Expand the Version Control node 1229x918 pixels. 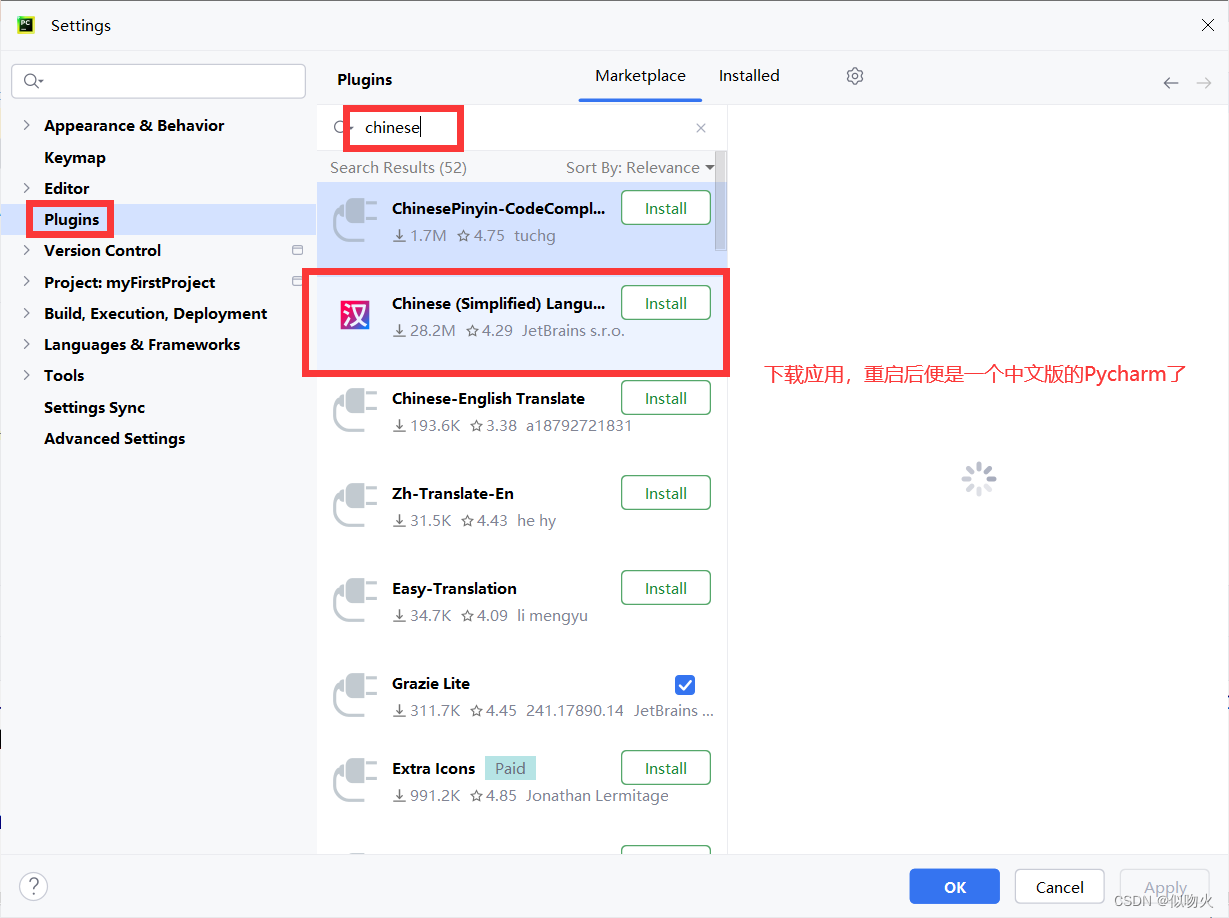tap(27, 250)
